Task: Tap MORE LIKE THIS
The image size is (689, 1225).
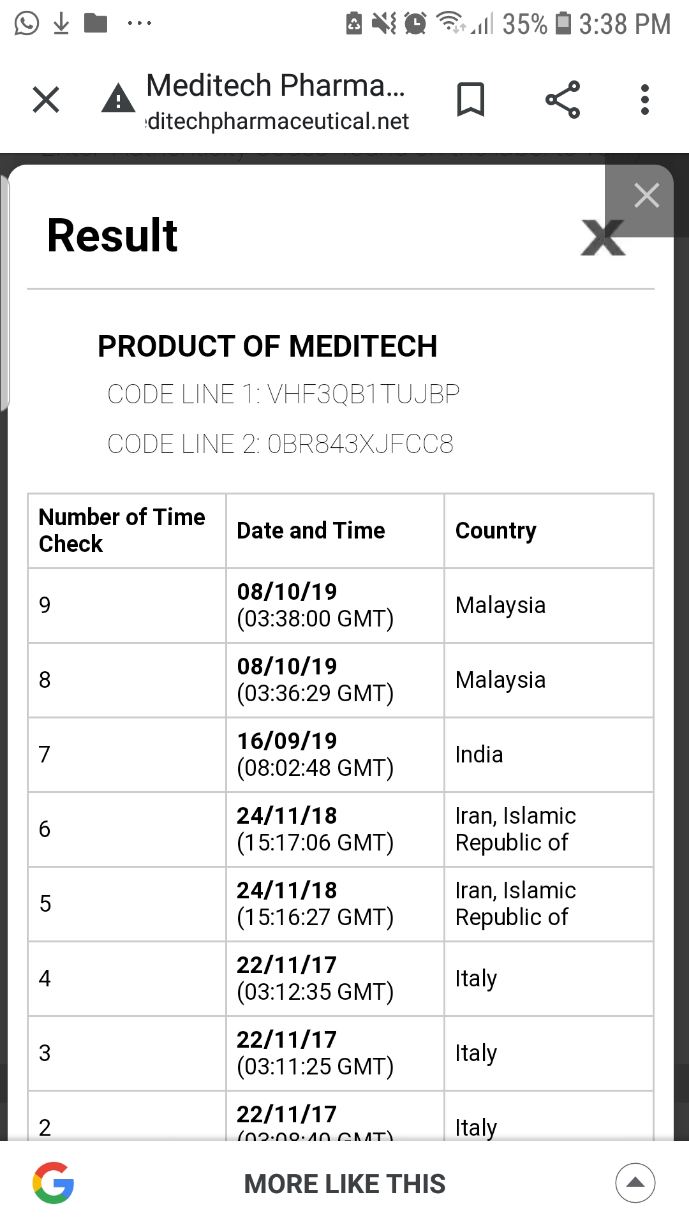Action: [x=344, y=1183]
